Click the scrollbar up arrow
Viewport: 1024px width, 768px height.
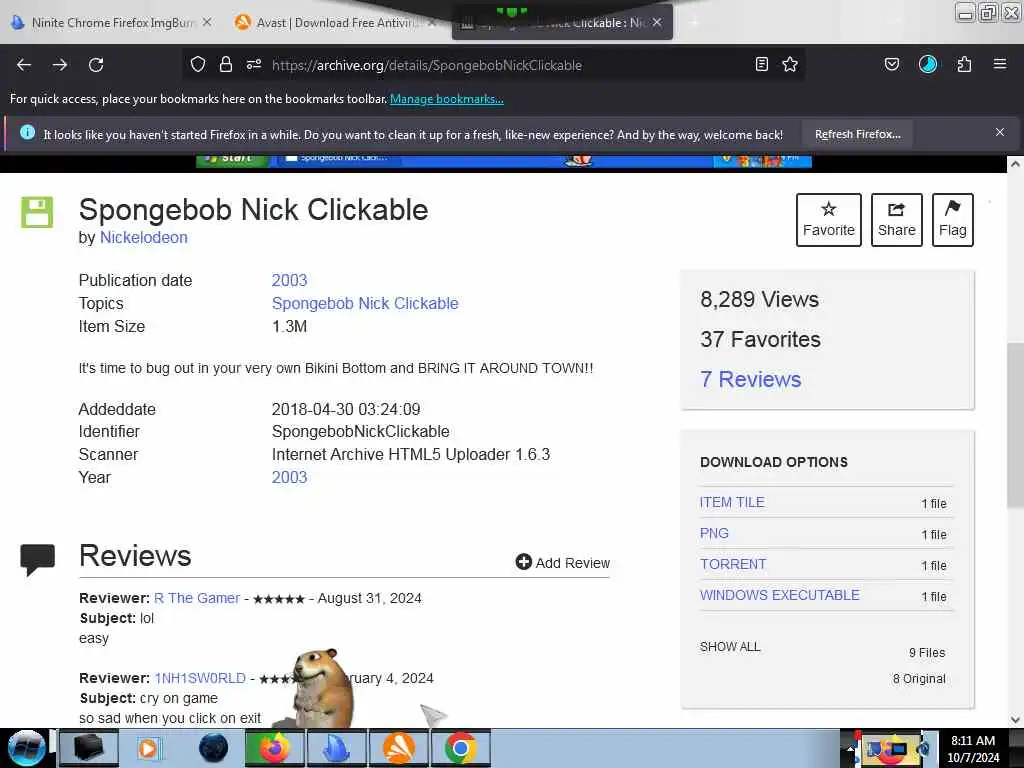[x=1015, y=164]
